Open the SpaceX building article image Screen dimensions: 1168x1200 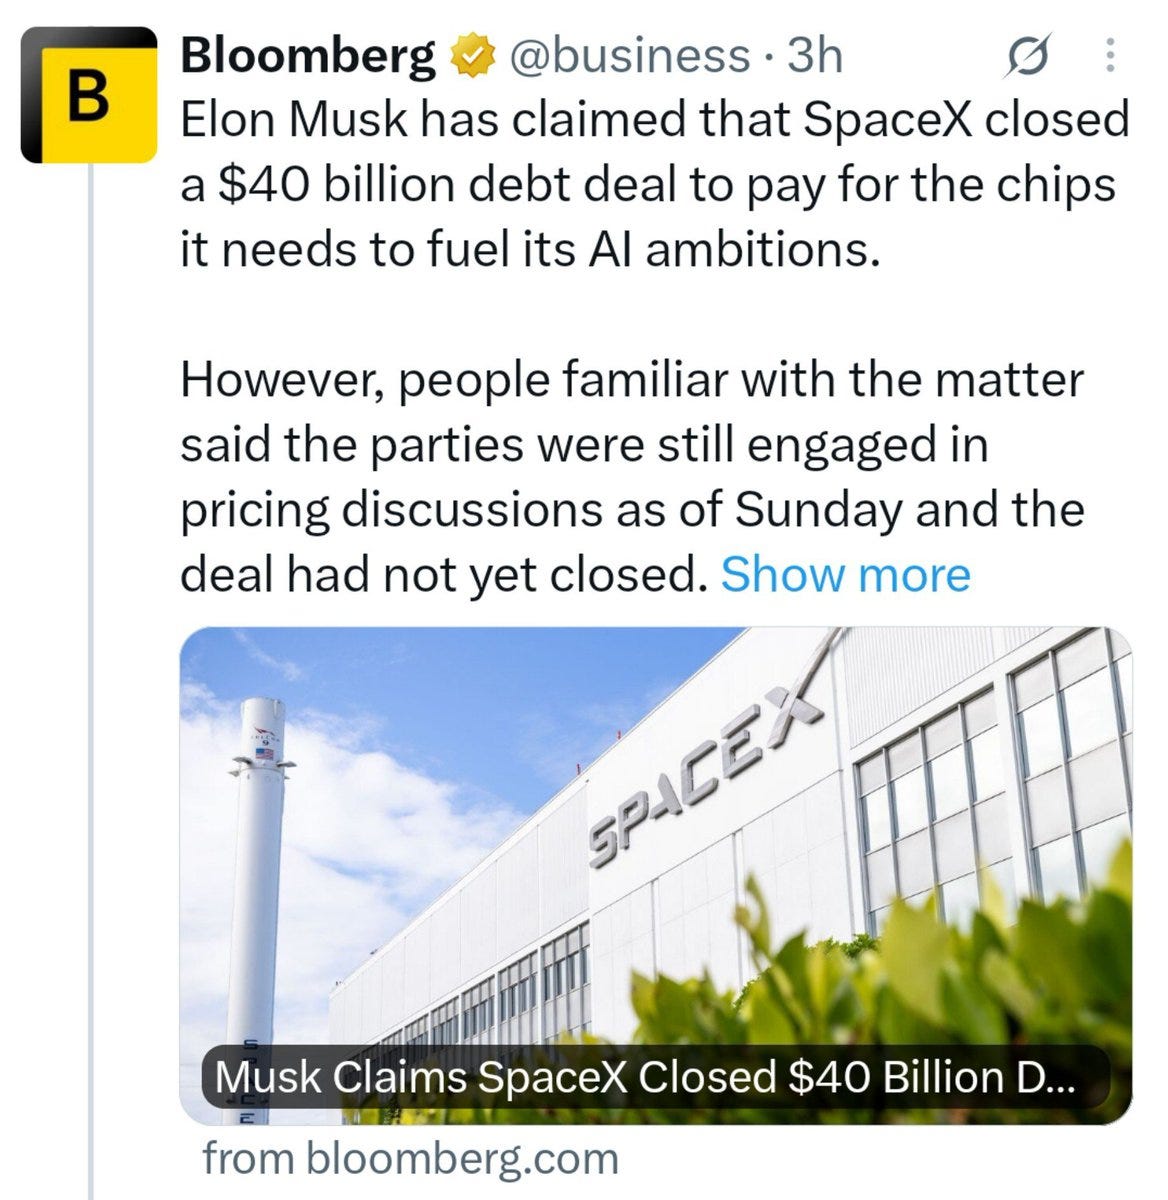(x=656, y=875)
